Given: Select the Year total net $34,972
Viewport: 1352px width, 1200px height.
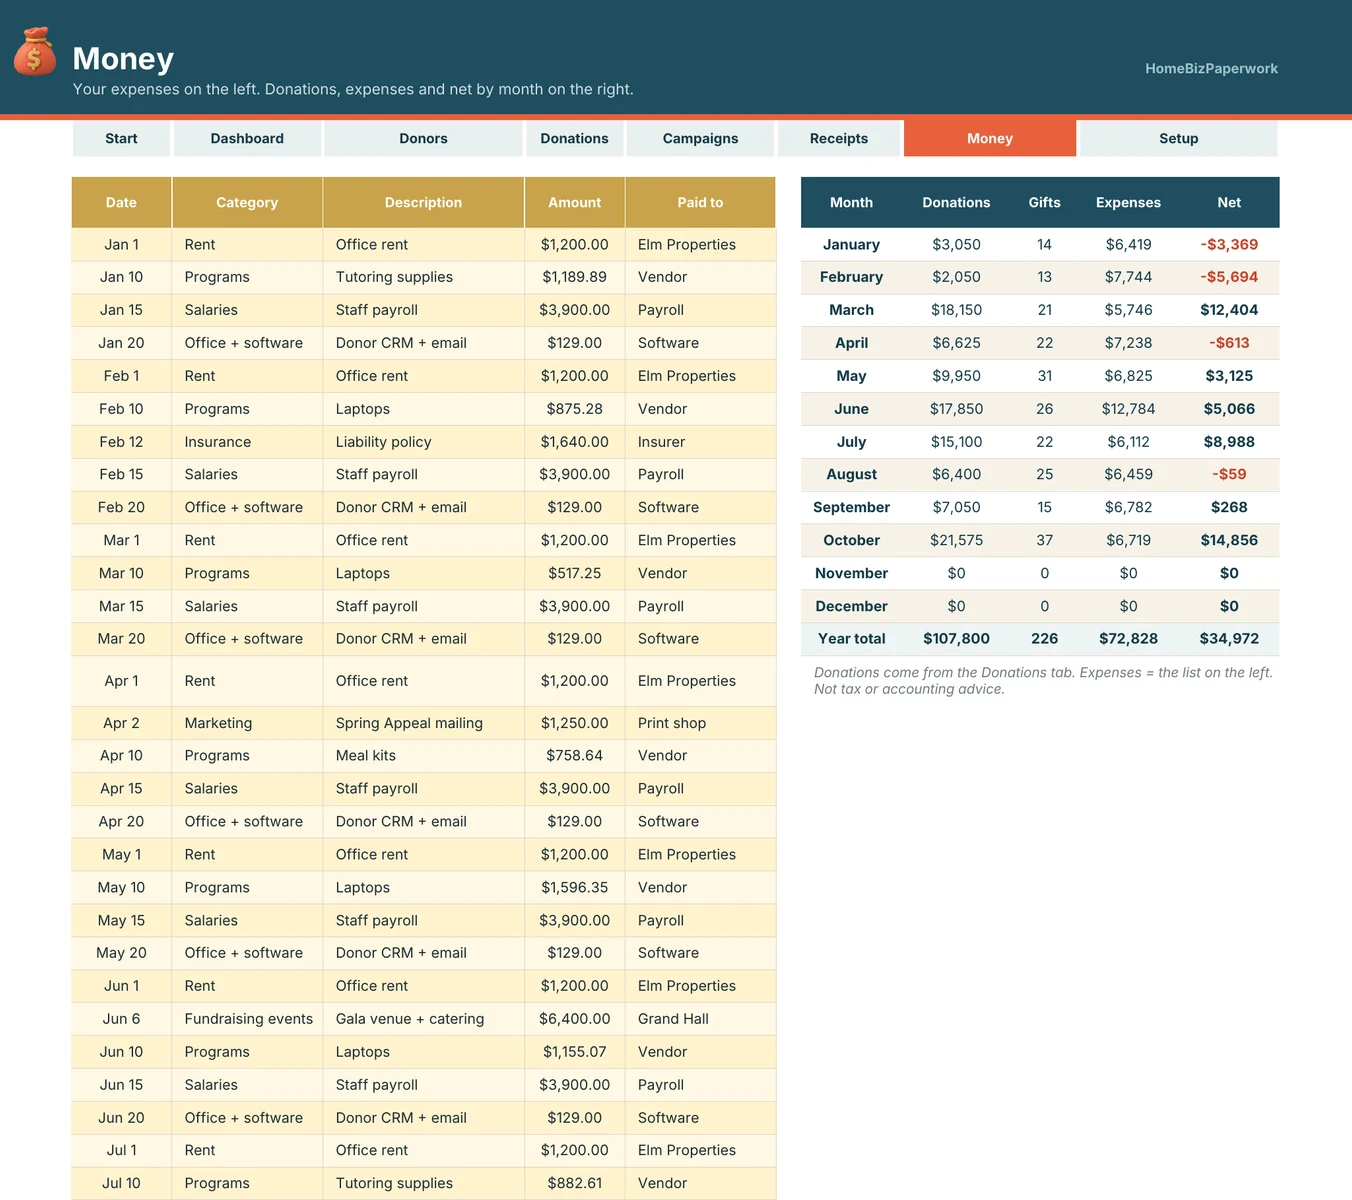Looking at the screenshot, I should pyautogui.click(x=1229, y=639).
